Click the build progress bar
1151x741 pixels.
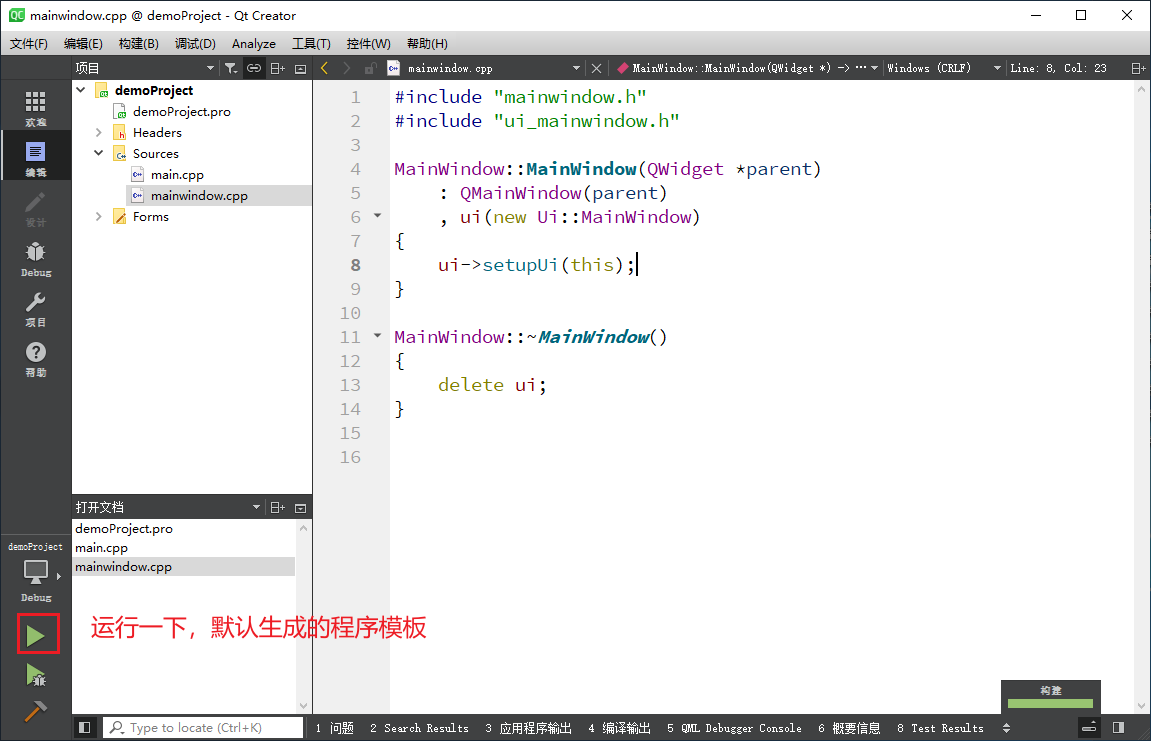1050,703
